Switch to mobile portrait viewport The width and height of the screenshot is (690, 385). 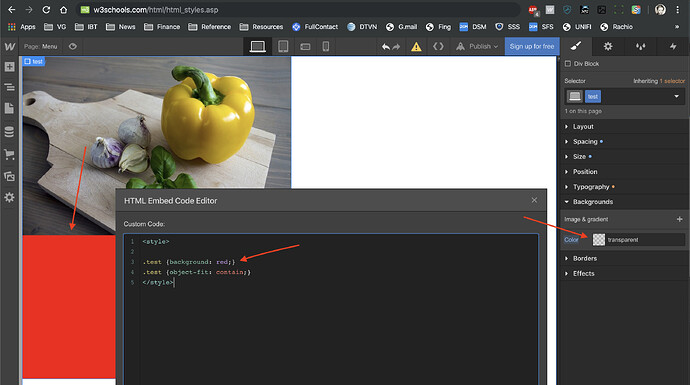(326, 46)
